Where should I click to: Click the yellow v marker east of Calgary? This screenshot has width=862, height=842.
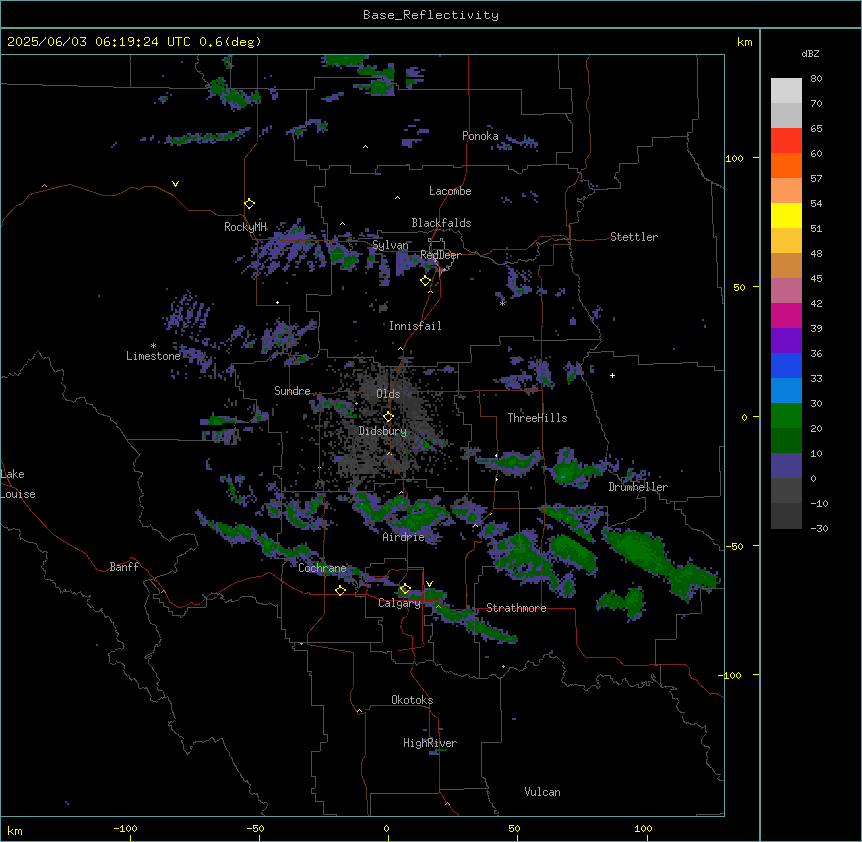pos(429,584)
